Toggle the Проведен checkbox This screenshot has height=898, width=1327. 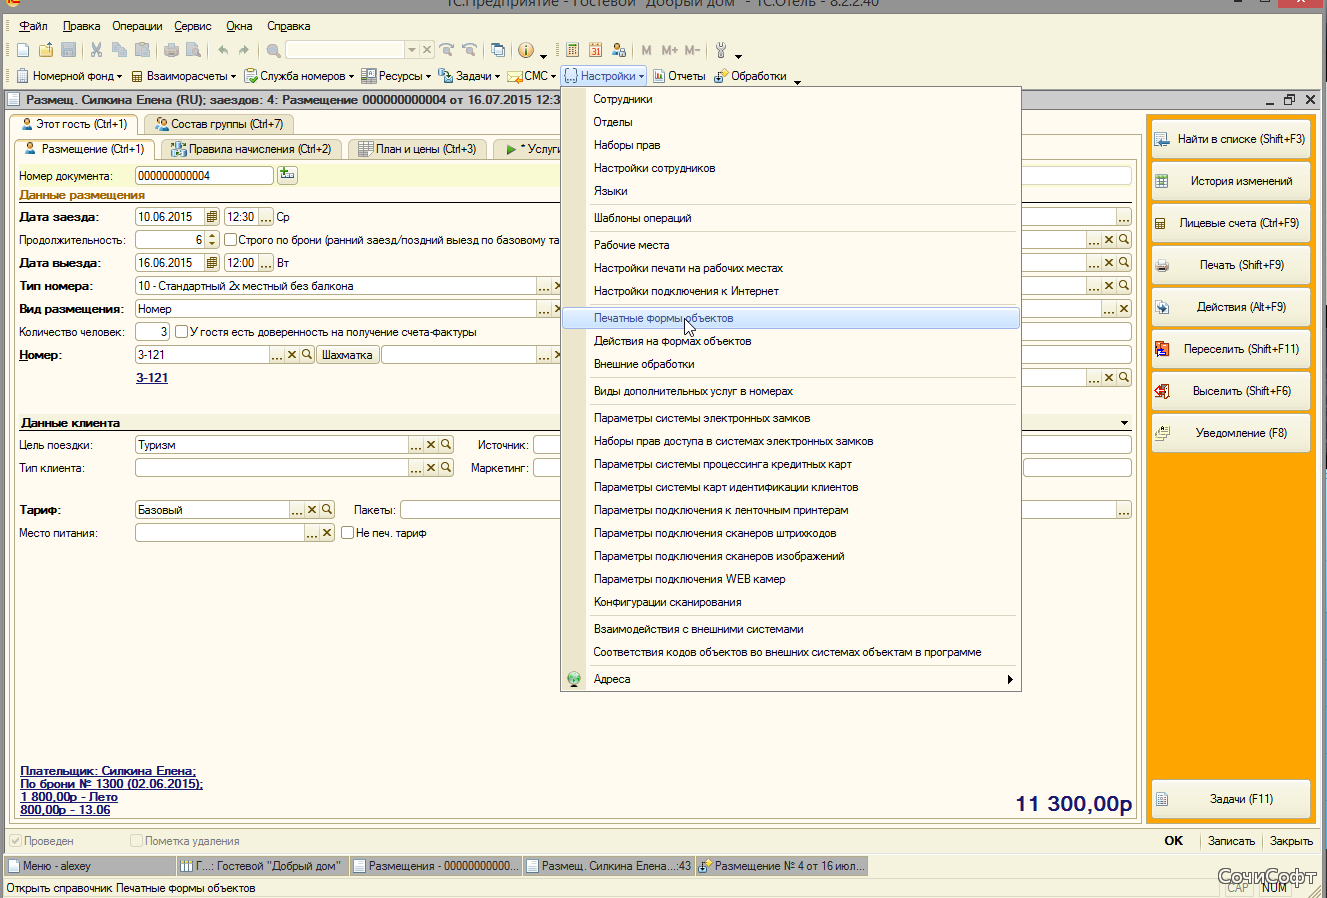(x=16, y=841)
